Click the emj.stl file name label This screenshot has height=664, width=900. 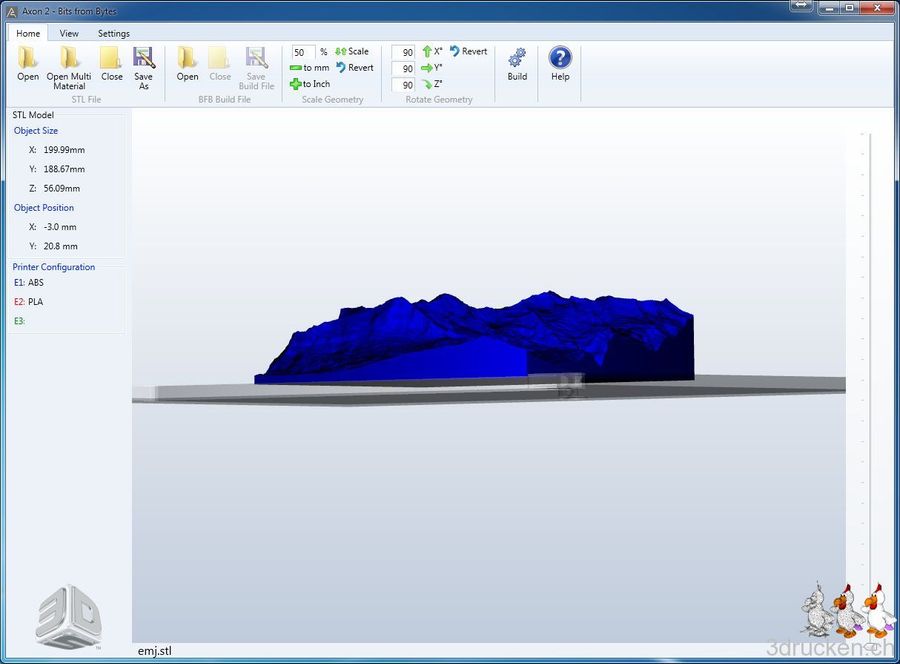[x=154, y=651]
